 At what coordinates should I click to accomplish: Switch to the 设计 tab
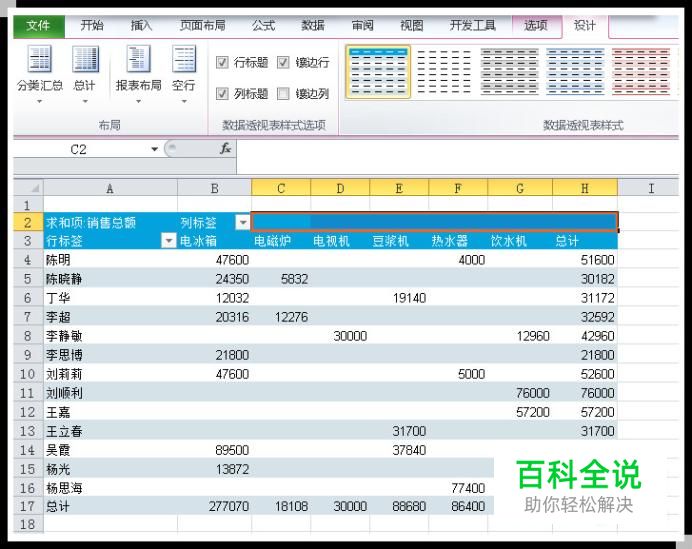point(585,26)
